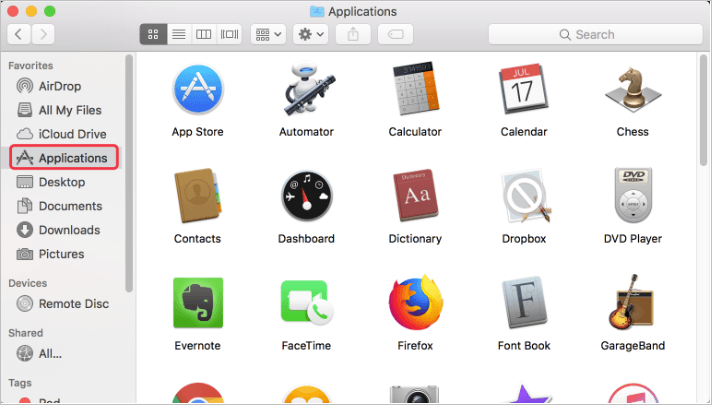Select the Chess knight icon

pos(633,90)
